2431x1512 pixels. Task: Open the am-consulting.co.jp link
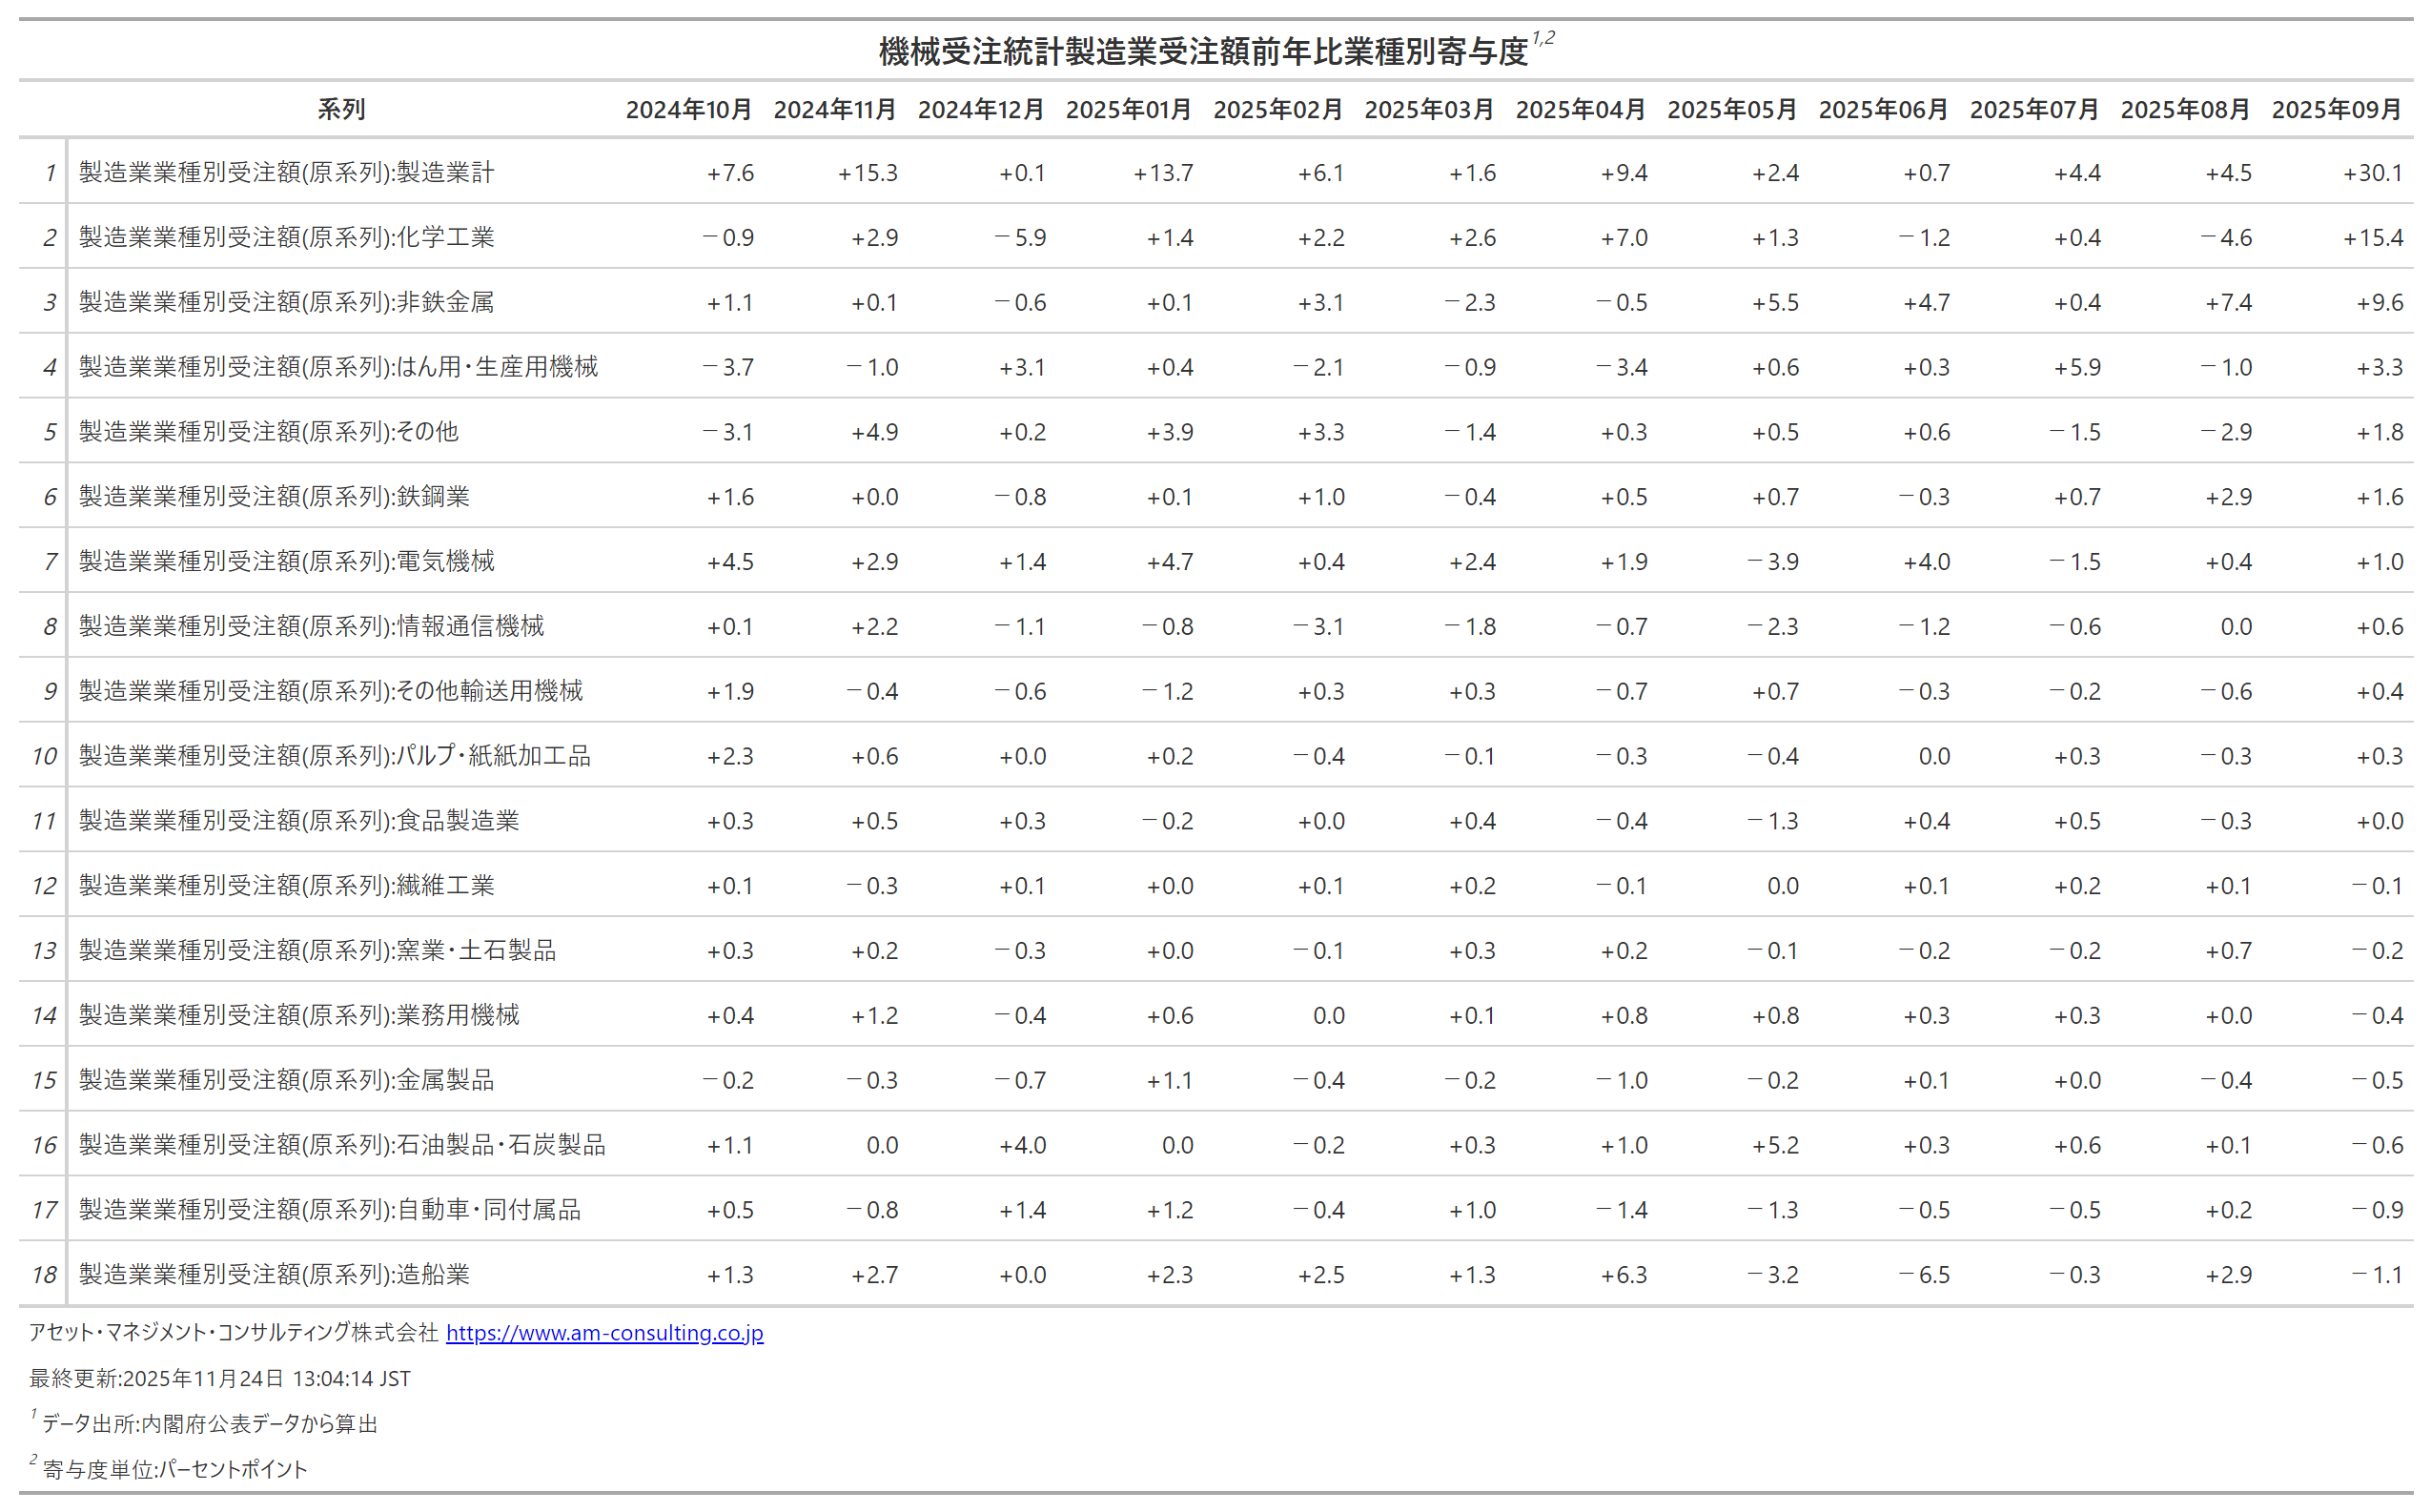pos(604,1333)
